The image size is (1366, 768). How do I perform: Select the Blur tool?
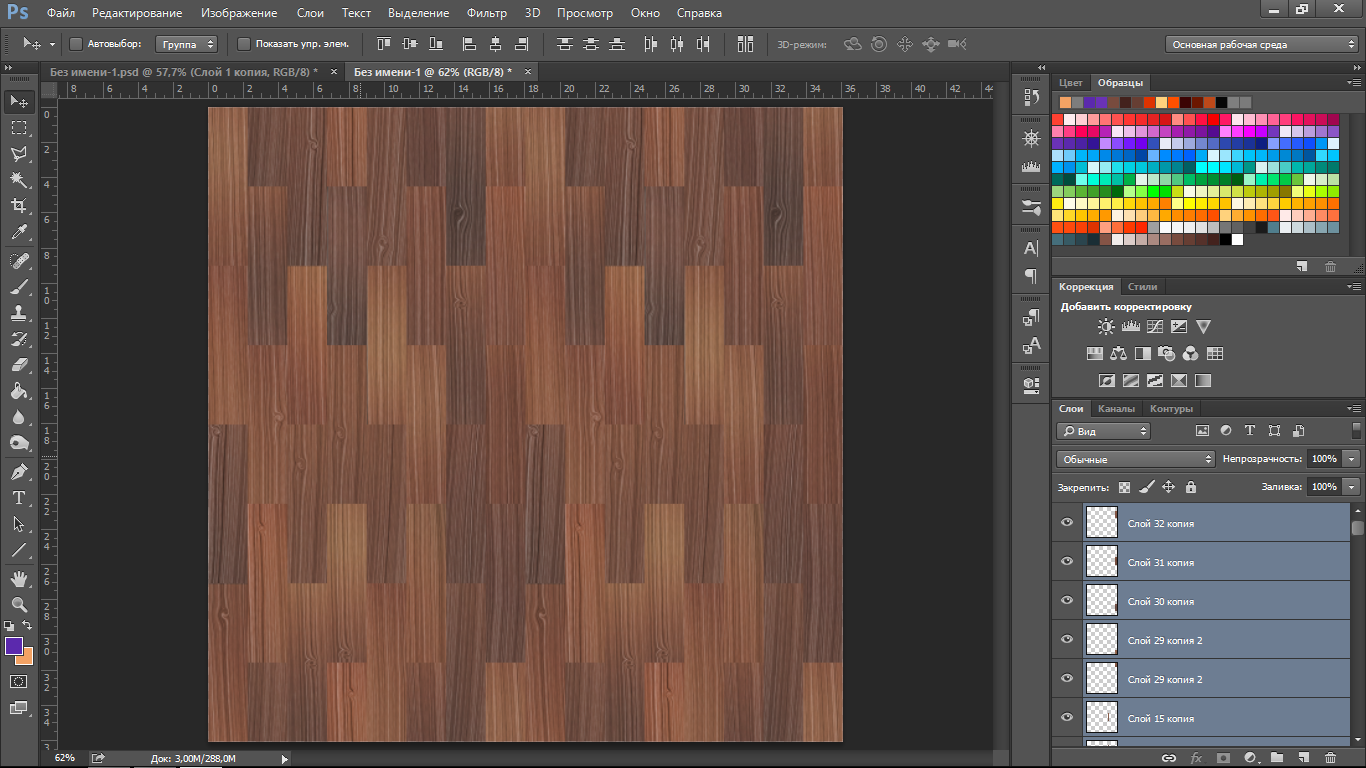tap(19, 417)
